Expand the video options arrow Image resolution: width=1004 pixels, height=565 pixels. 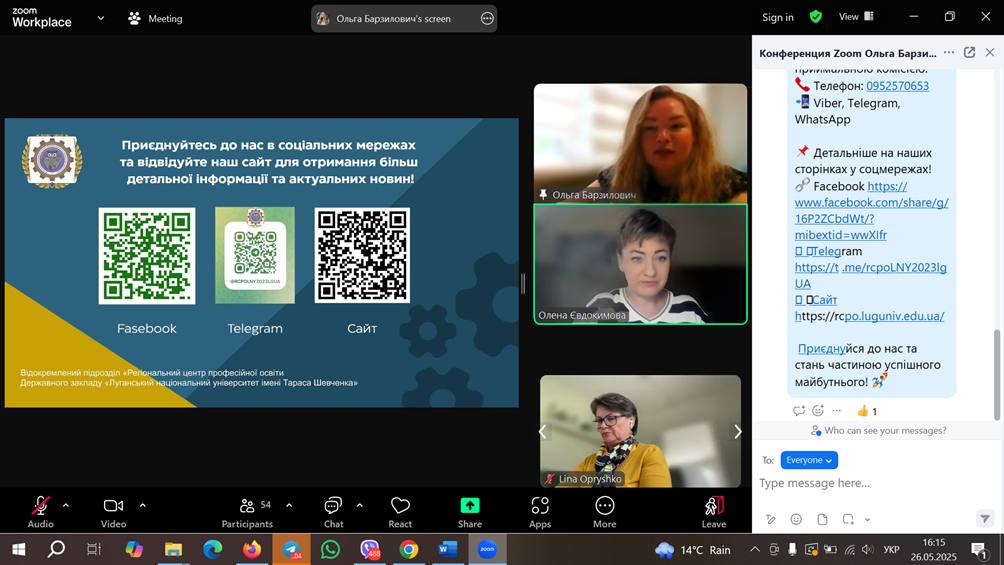142,505
